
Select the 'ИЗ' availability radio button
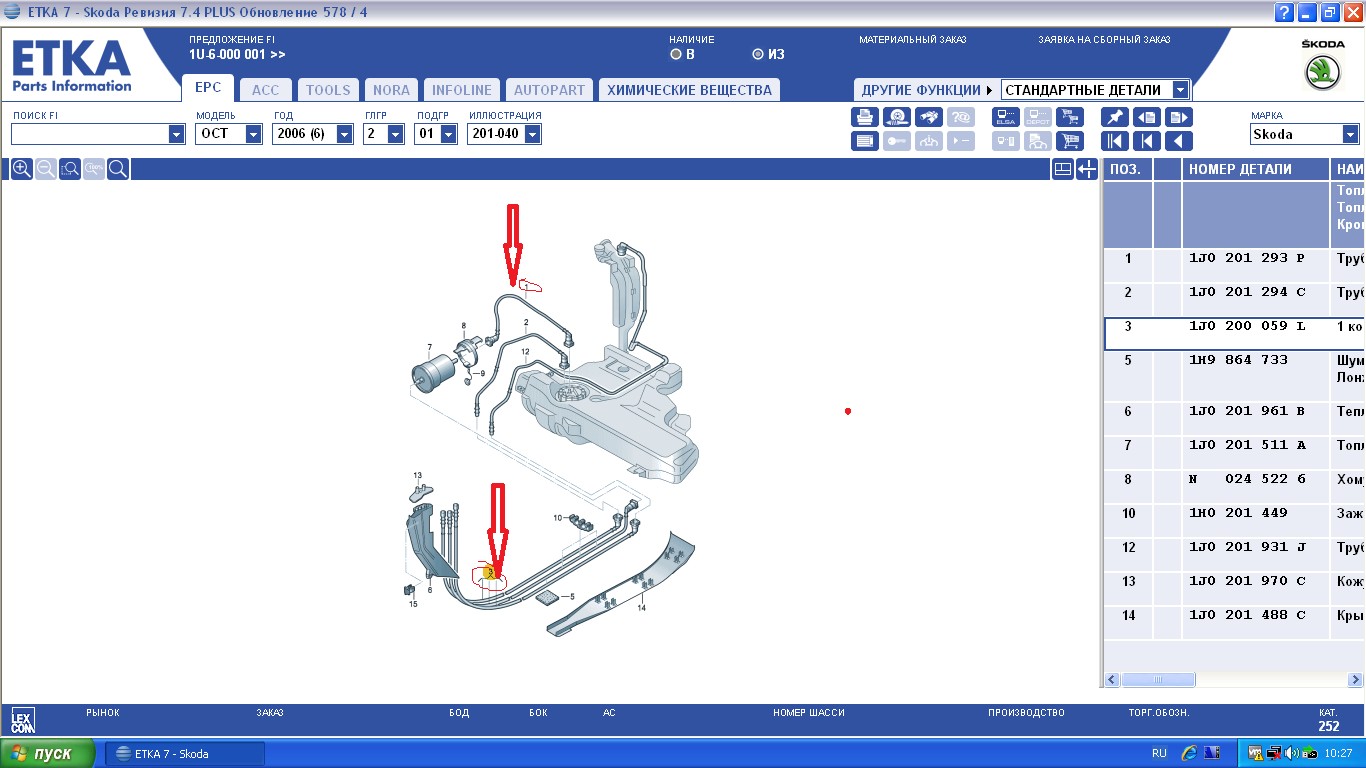tap(758, 54)
